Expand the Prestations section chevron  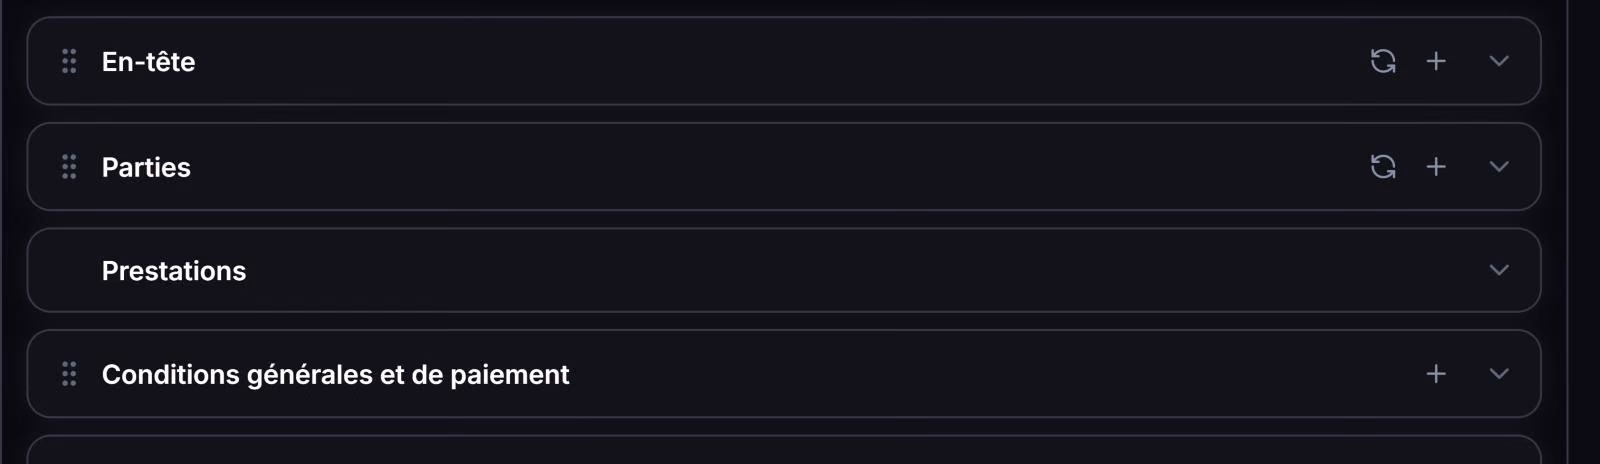tap(1499, 270)
